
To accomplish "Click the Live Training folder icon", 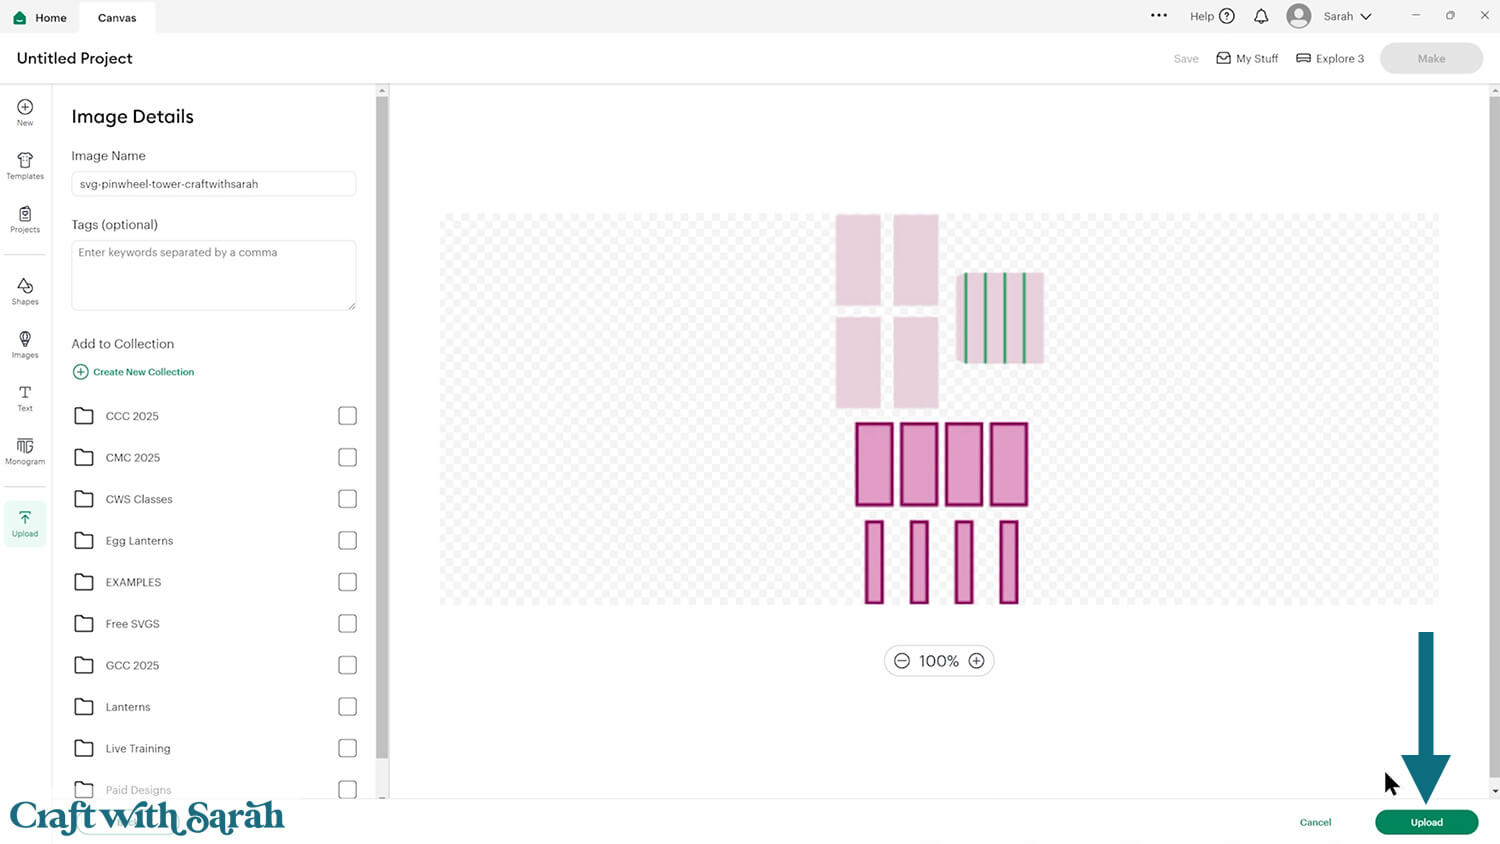I will tap(84, 748).
